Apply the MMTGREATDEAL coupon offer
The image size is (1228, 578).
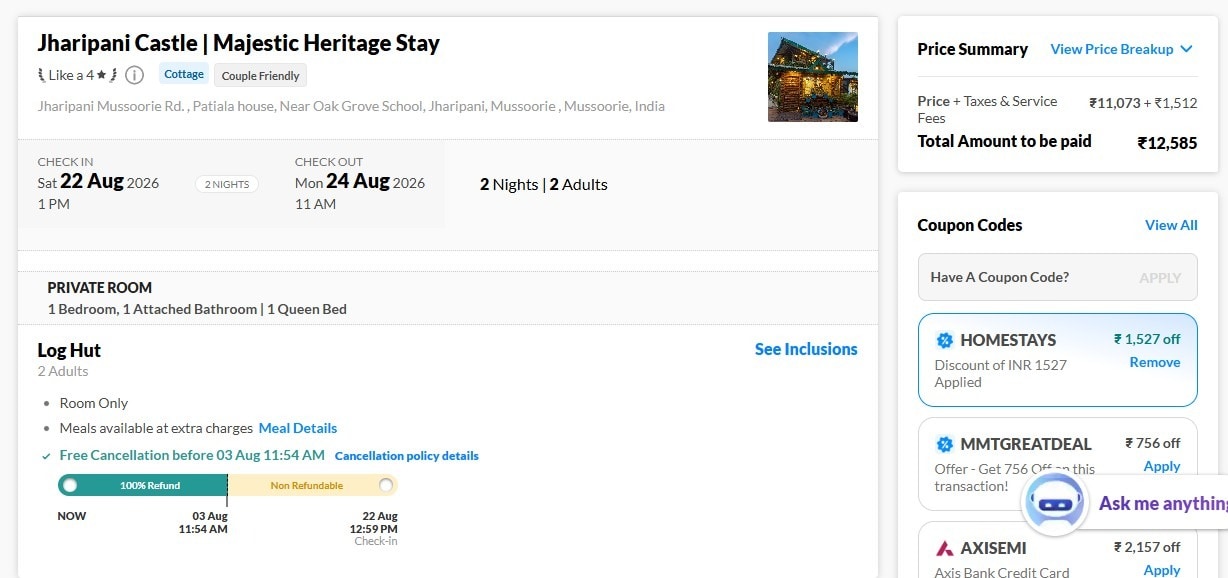pyautogui.click(x=1162, y=466)
